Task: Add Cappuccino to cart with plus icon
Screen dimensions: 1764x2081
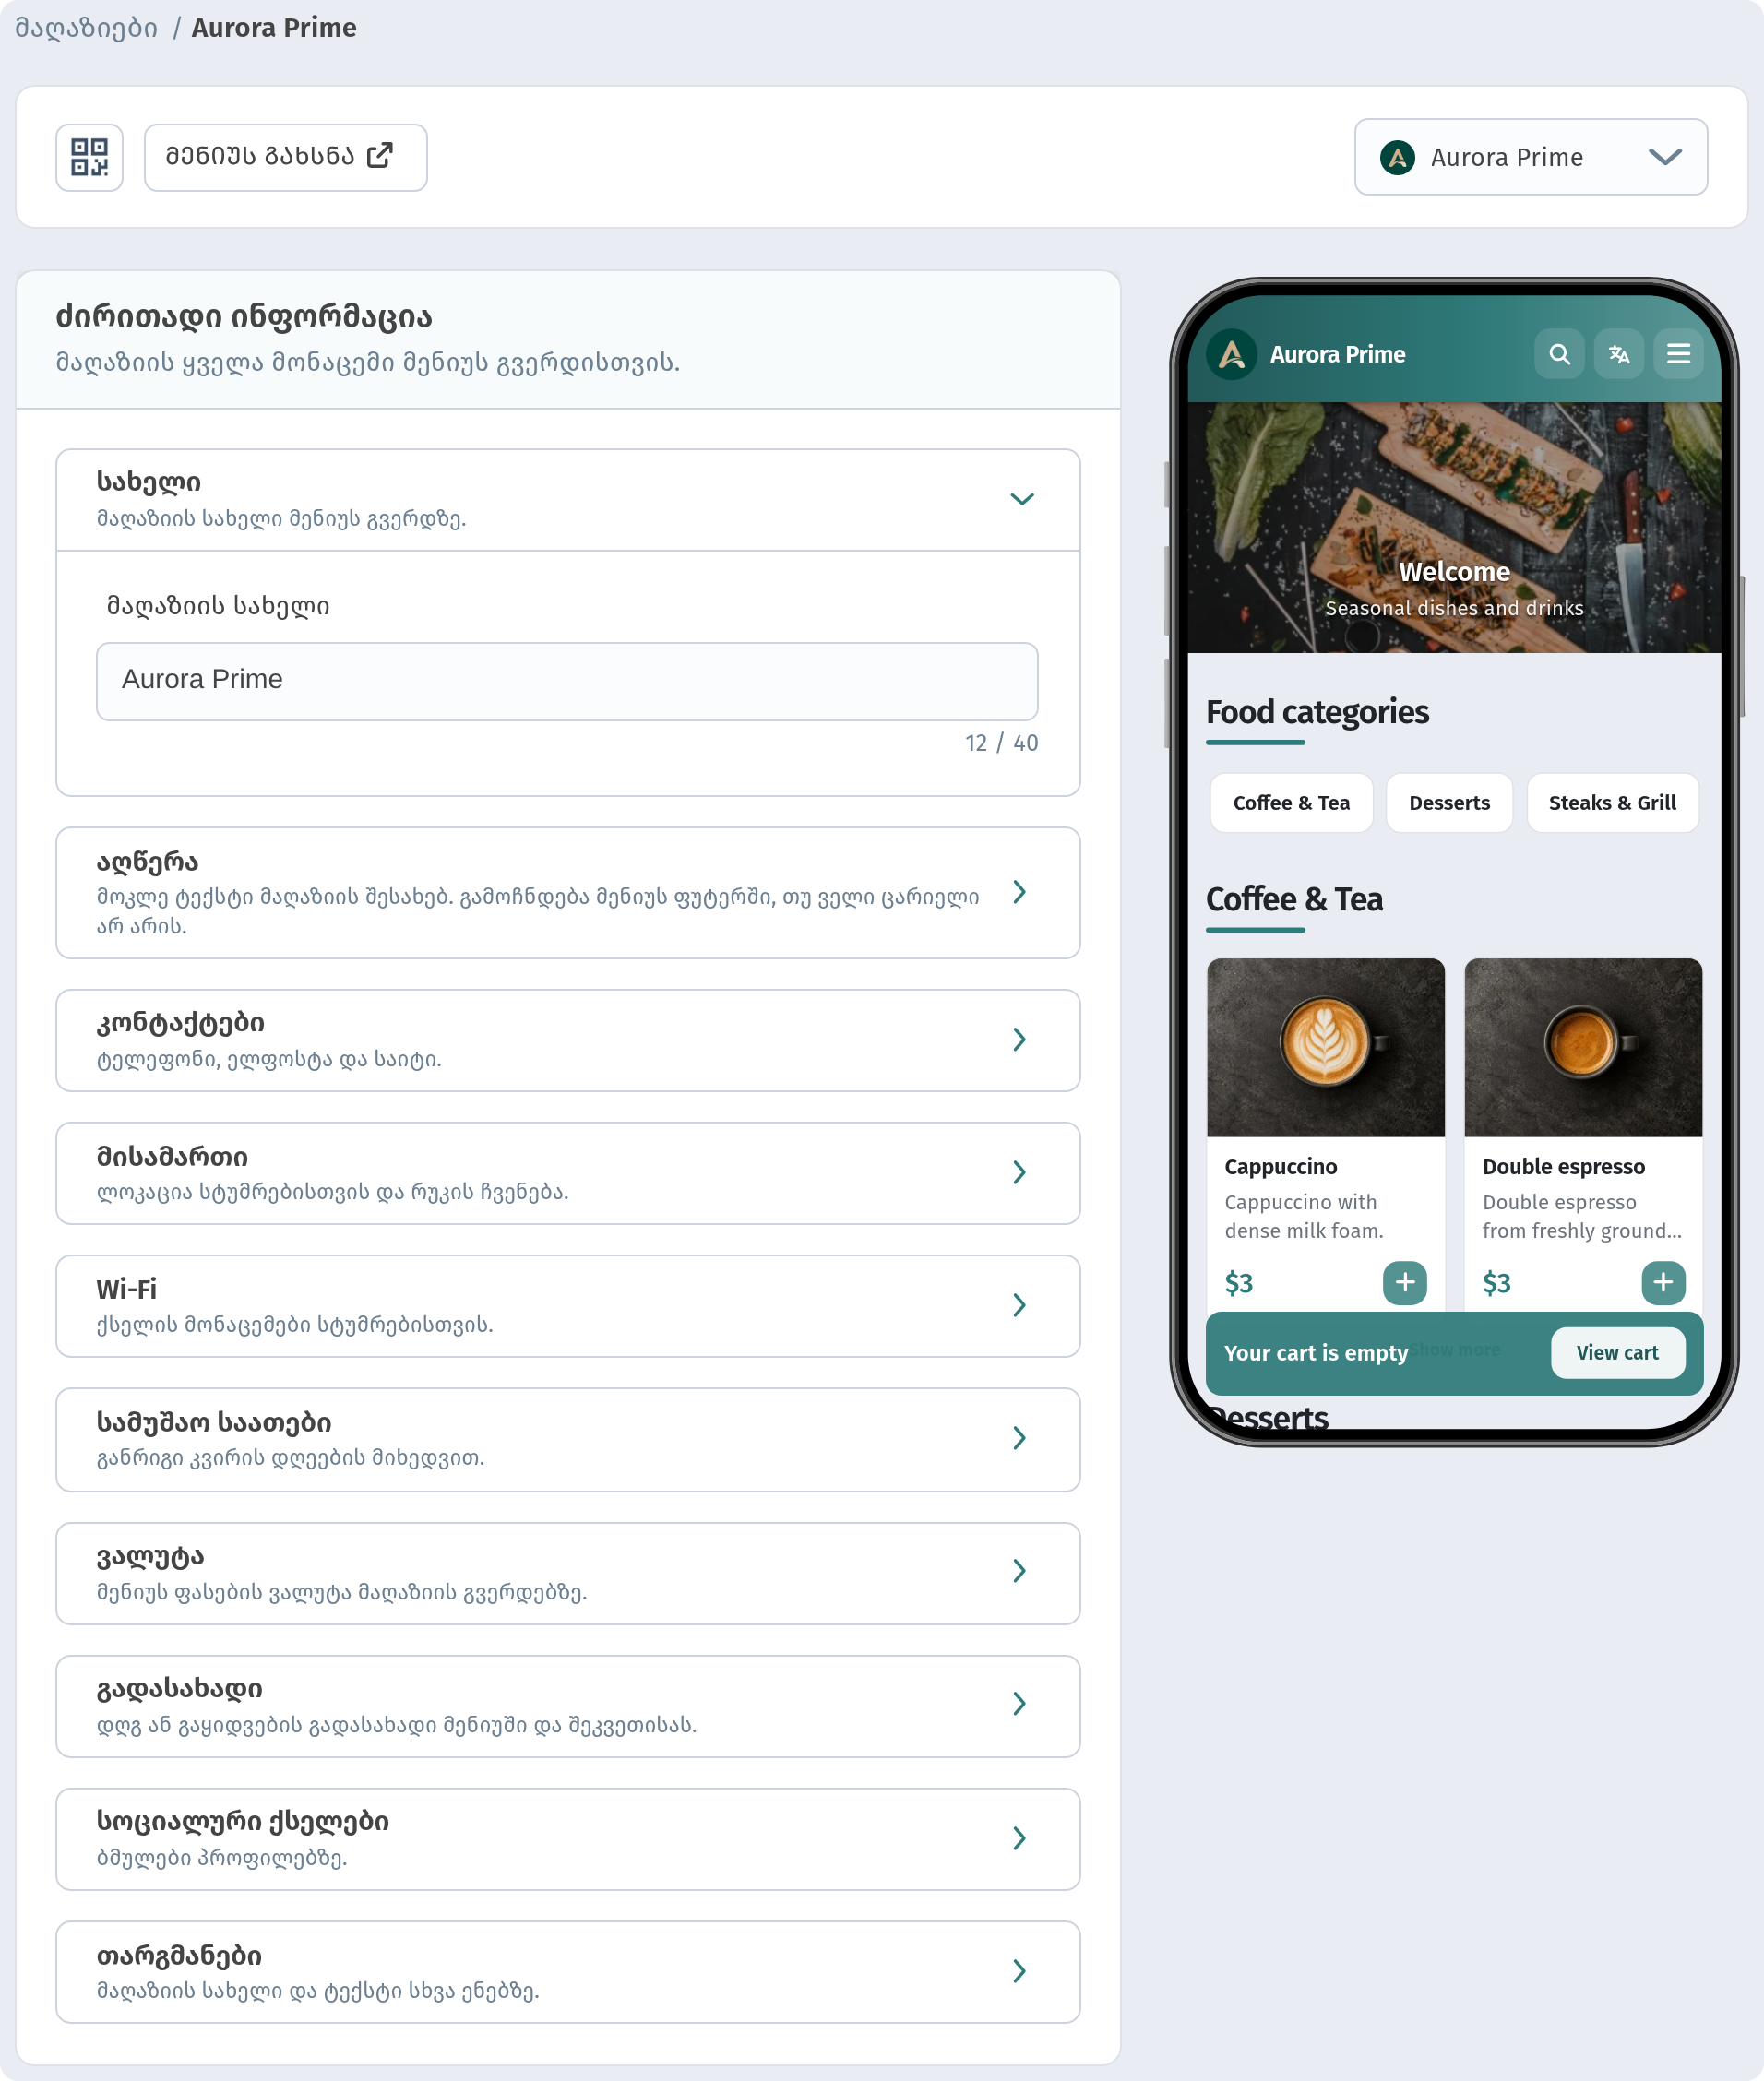Action: [x=1404, y=1282]
